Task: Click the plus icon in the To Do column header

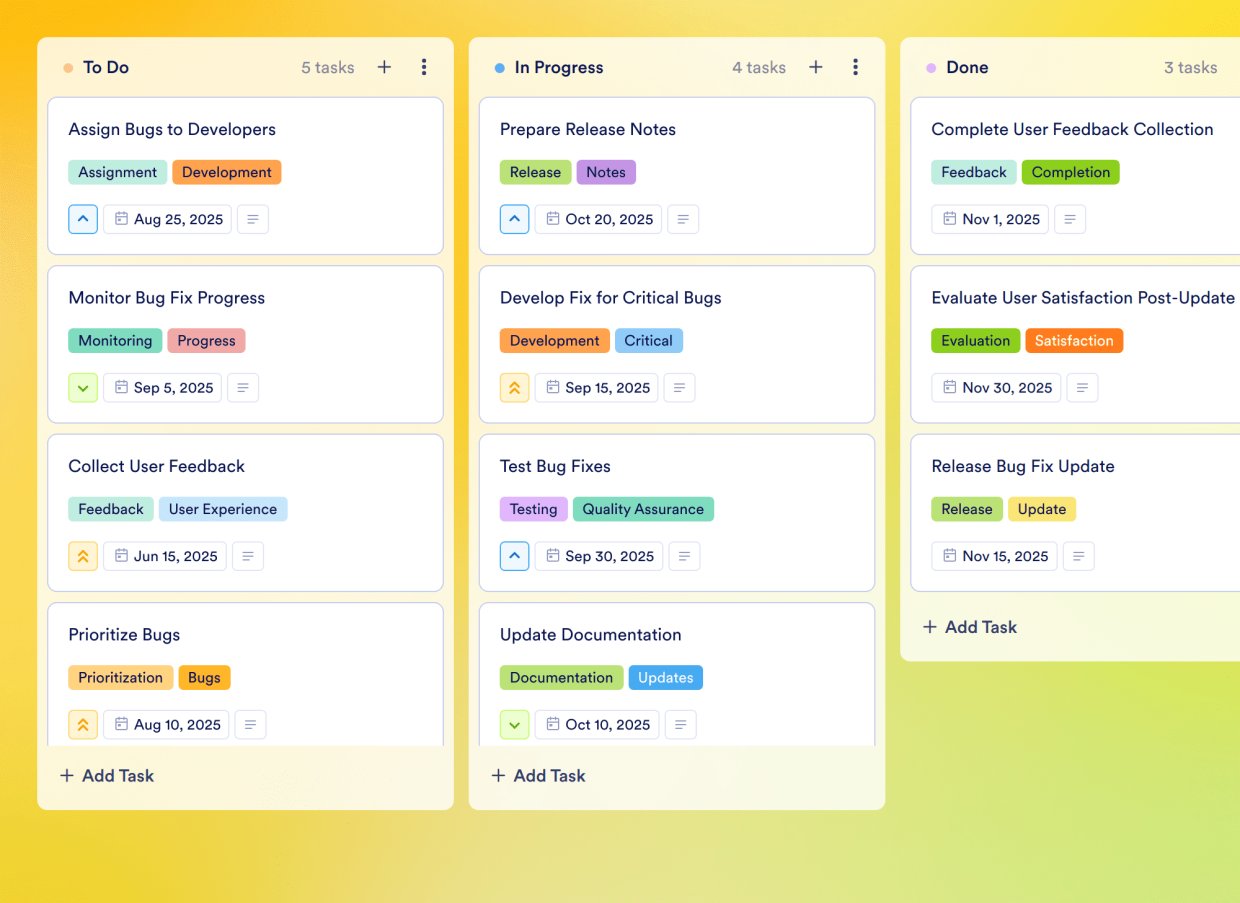Action: point(384,67)
